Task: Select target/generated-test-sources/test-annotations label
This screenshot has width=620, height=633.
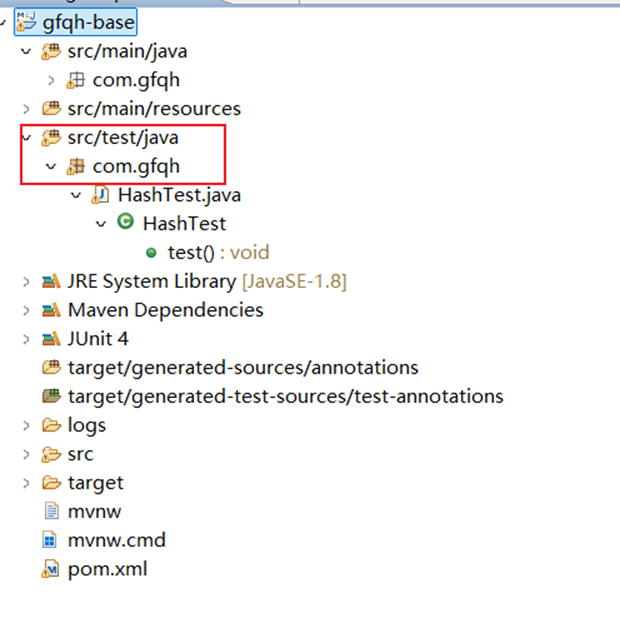Action: pos(285,397)
